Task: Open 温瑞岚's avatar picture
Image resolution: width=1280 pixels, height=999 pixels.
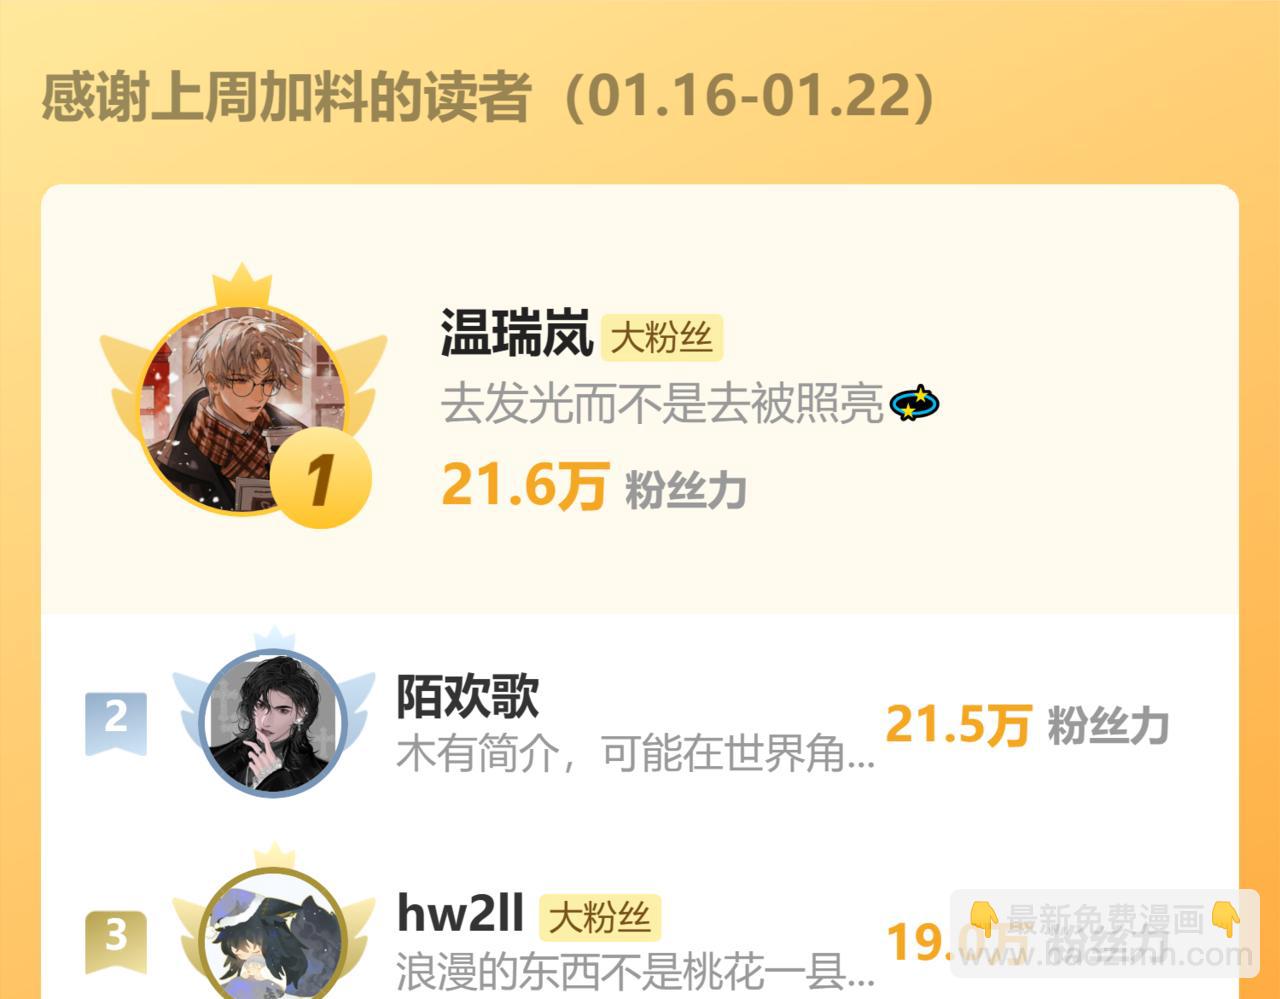Action: (x=242, y=410)
